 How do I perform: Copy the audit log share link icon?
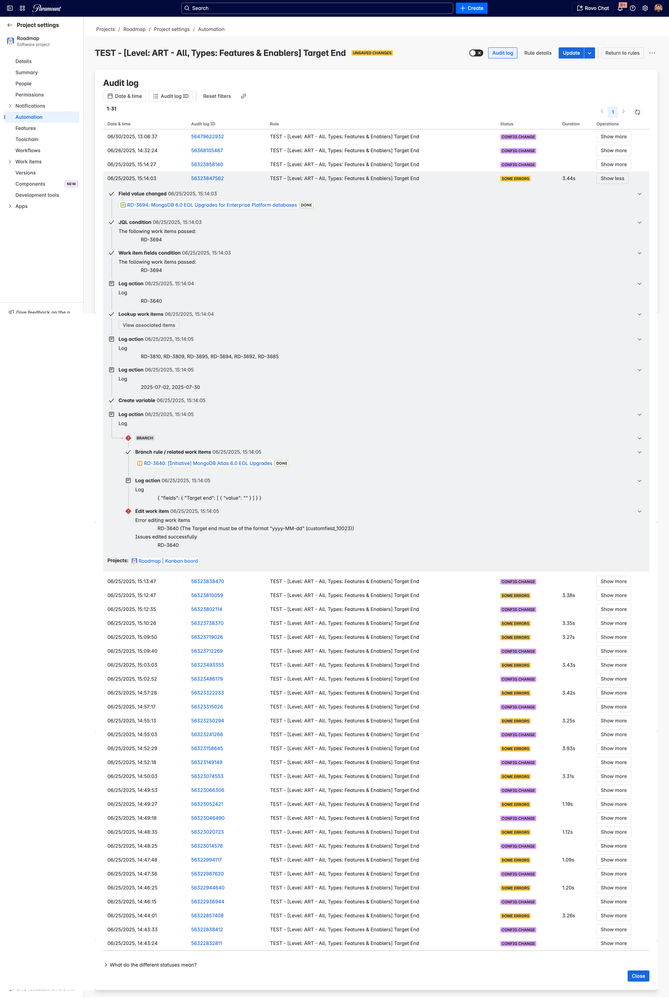coord(244,95)
